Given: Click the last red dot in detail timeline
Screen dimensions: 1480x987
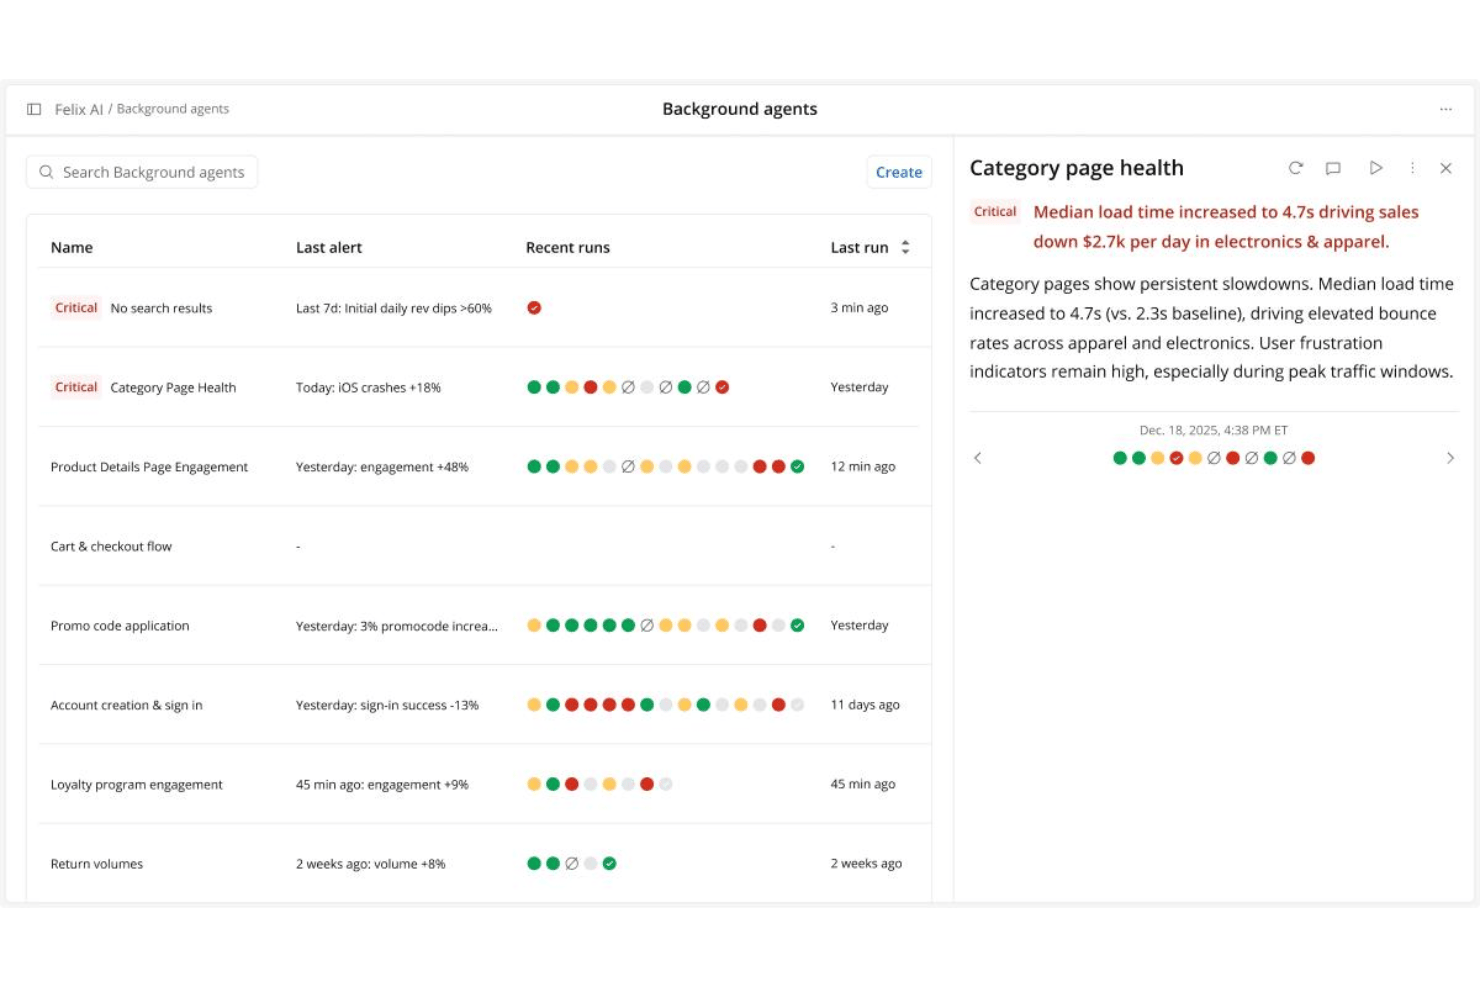Looking at the screenshot, I should click(x=1308, y=458).
